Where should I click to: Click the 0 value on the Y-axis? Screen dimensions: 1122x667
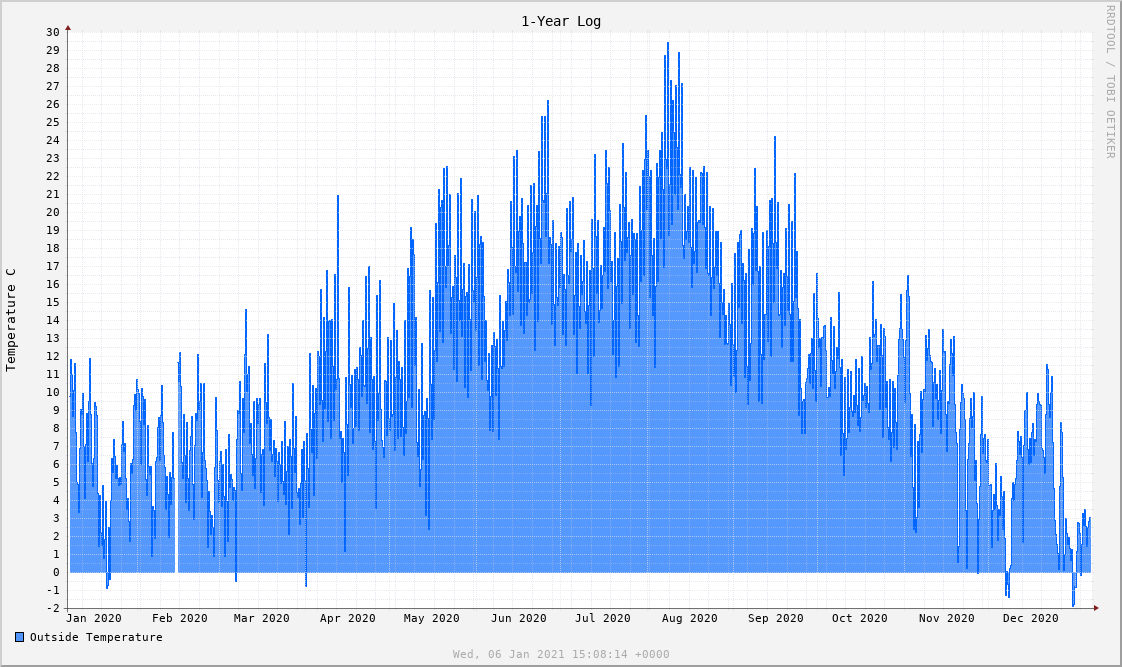coord(56,572)
